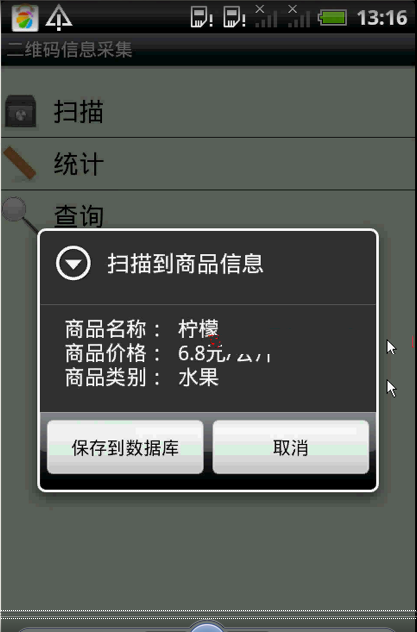Click the 取消 button
417x632 pixels.
click(290, 447)
